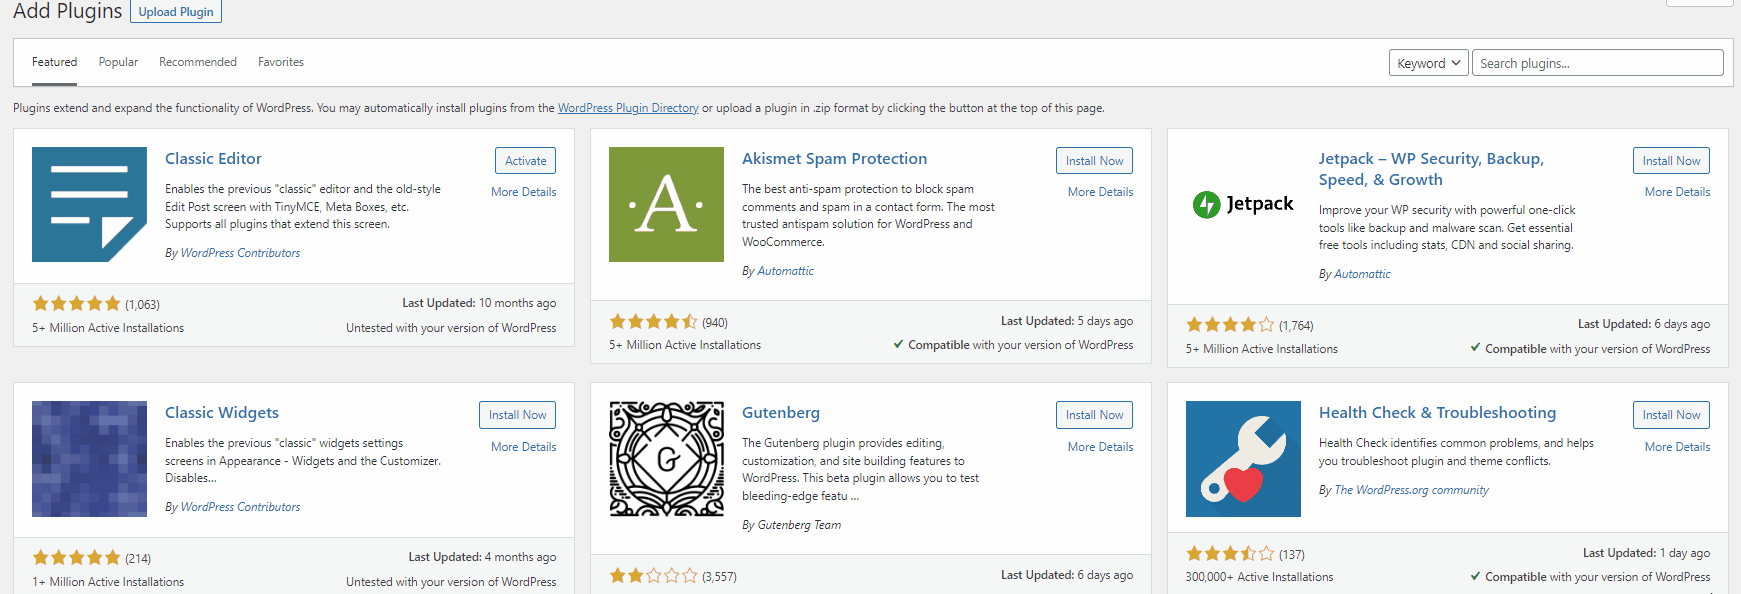View More Details for Akismet
The image size is (1741, 594).
click(1100, 192)
